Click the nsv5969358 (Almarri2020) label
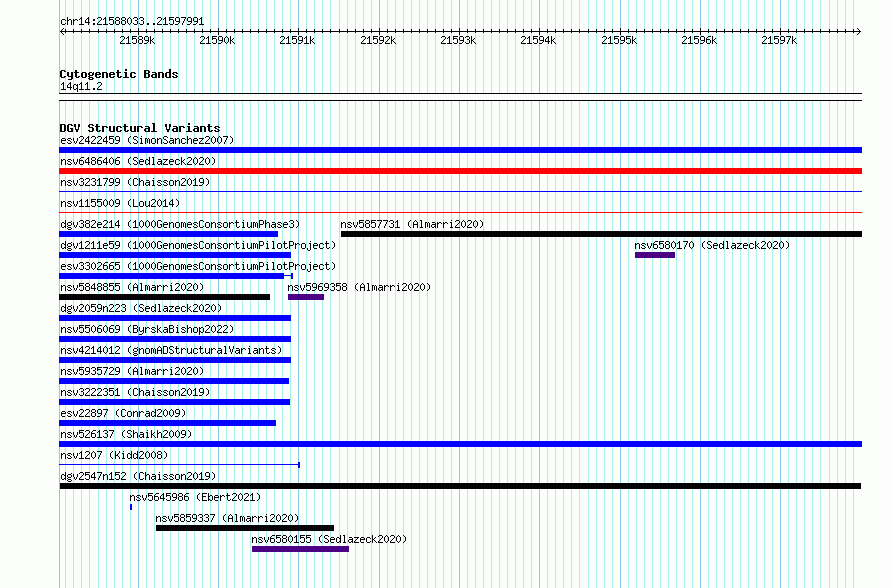890x588 pixels. coord(359,287)
